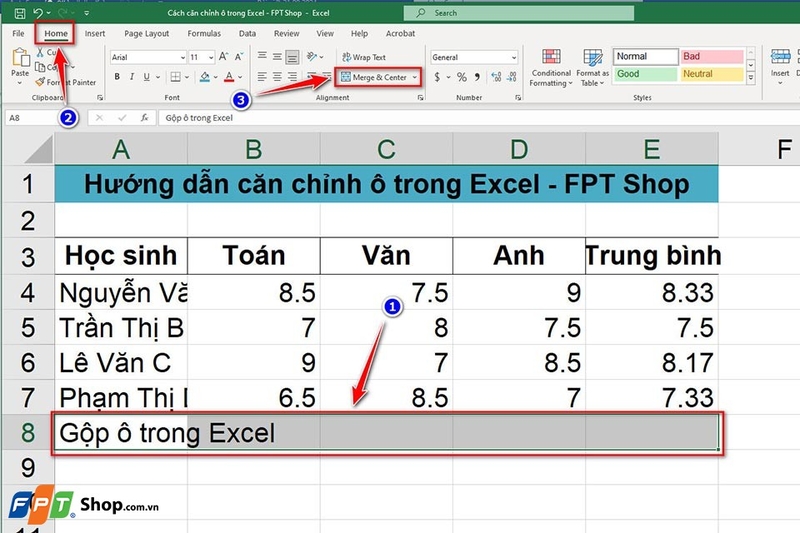
Task: Open the font size 11 dropdown
Action: (211, 58)
